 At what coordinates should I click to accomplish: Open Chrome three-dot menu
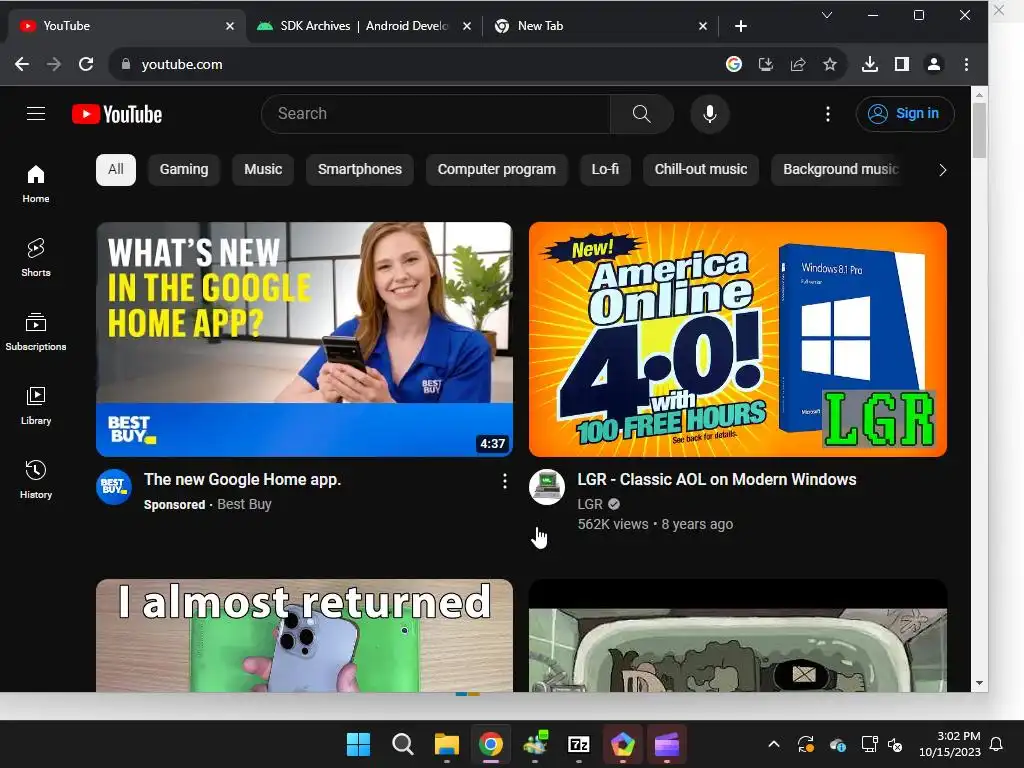[966, 64]
